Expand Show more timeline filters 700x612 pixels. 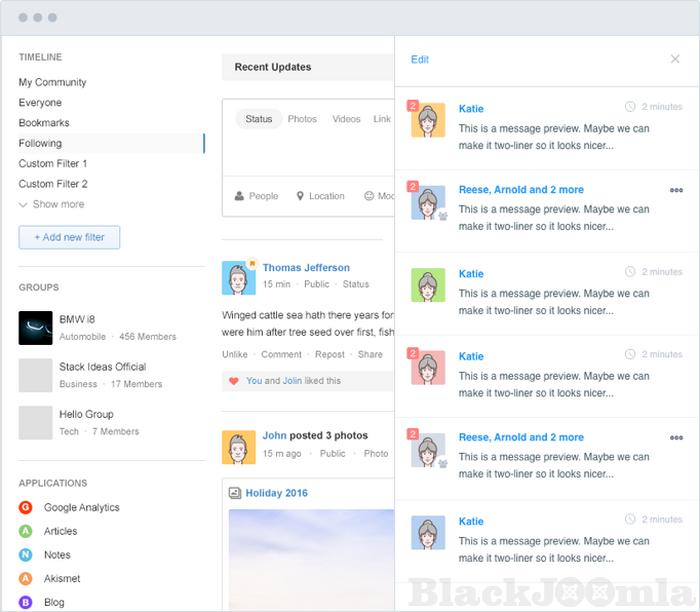[x=51, y=204]
